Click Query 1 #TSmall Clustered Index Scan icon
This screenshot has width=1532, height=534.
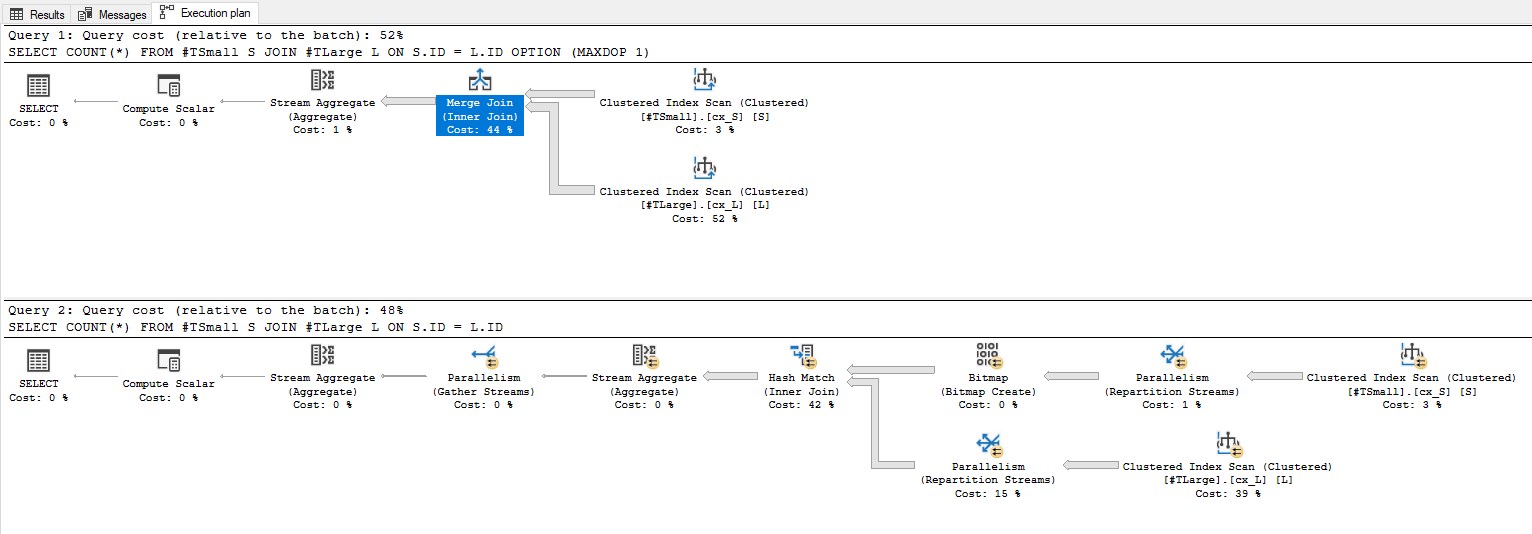(704, 81)
